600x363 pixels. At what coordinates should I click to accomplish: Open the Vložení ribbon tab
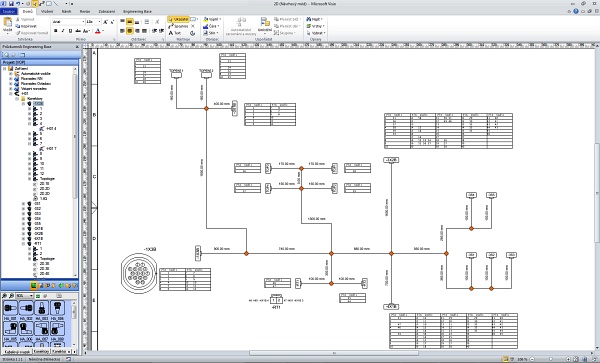click(x=47, y=11)
